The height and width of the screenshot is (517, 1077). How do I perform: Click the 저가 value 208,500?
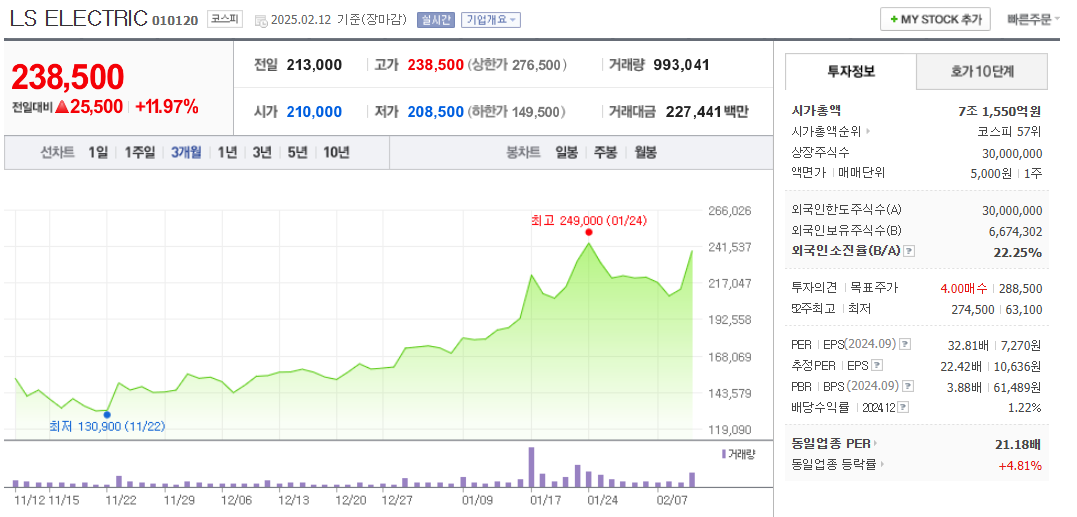[435, 112]
